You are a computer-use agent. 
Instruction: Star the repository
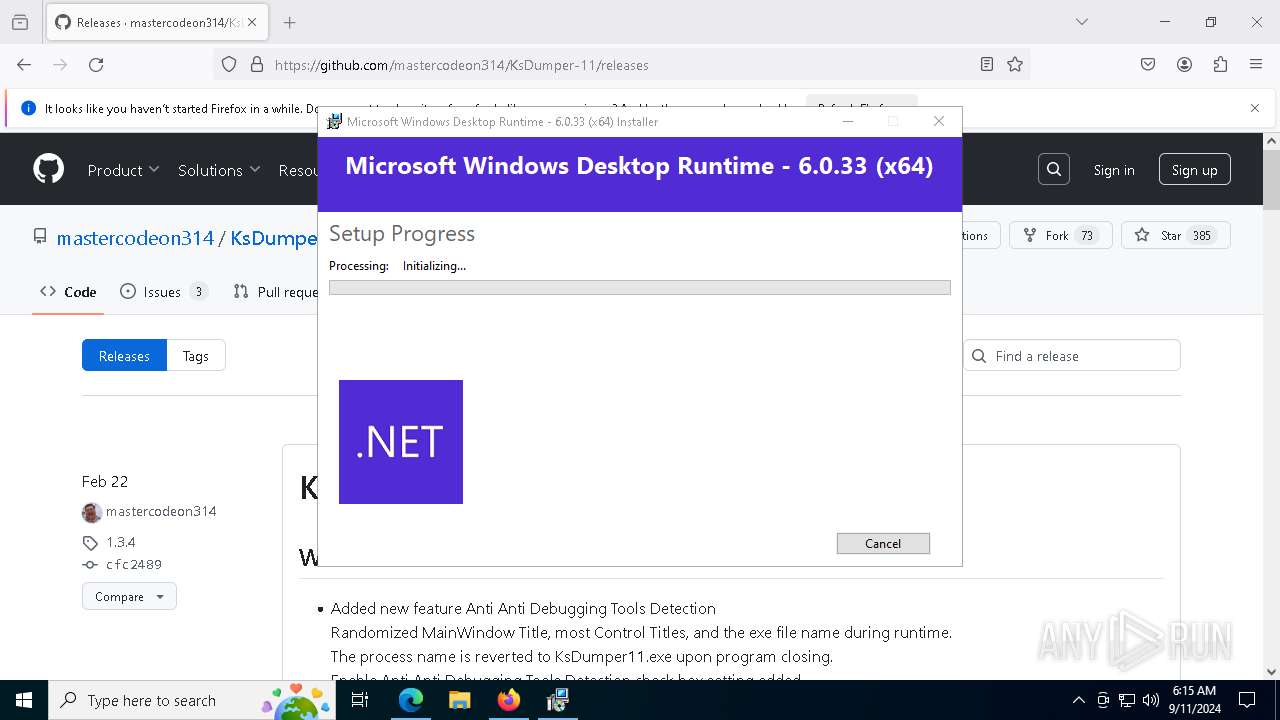tap(1175, 235)
